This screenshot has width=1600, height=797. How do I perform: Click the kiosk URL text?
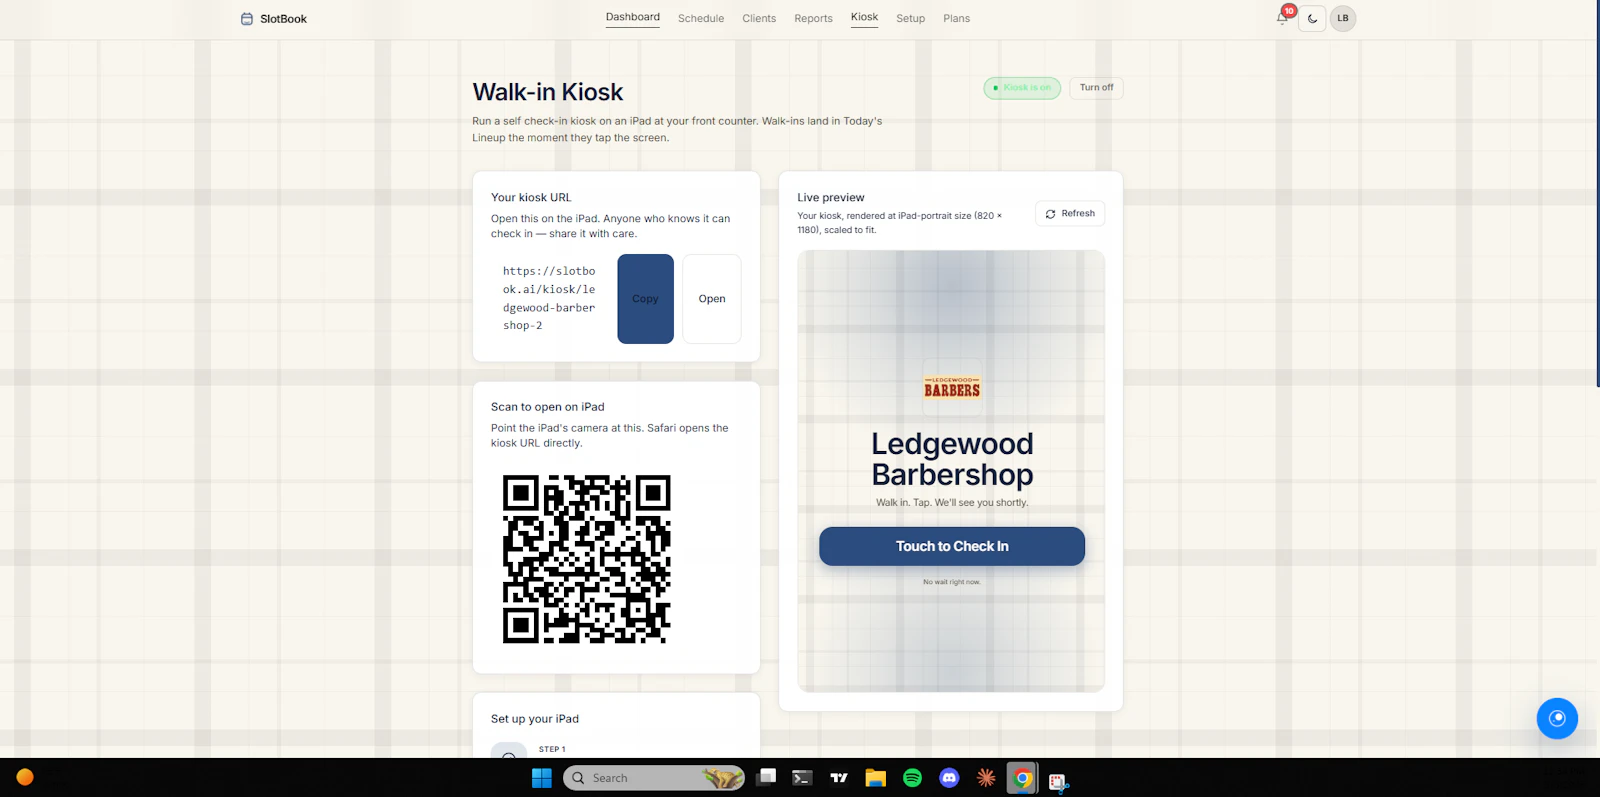[x=549, y=298]
